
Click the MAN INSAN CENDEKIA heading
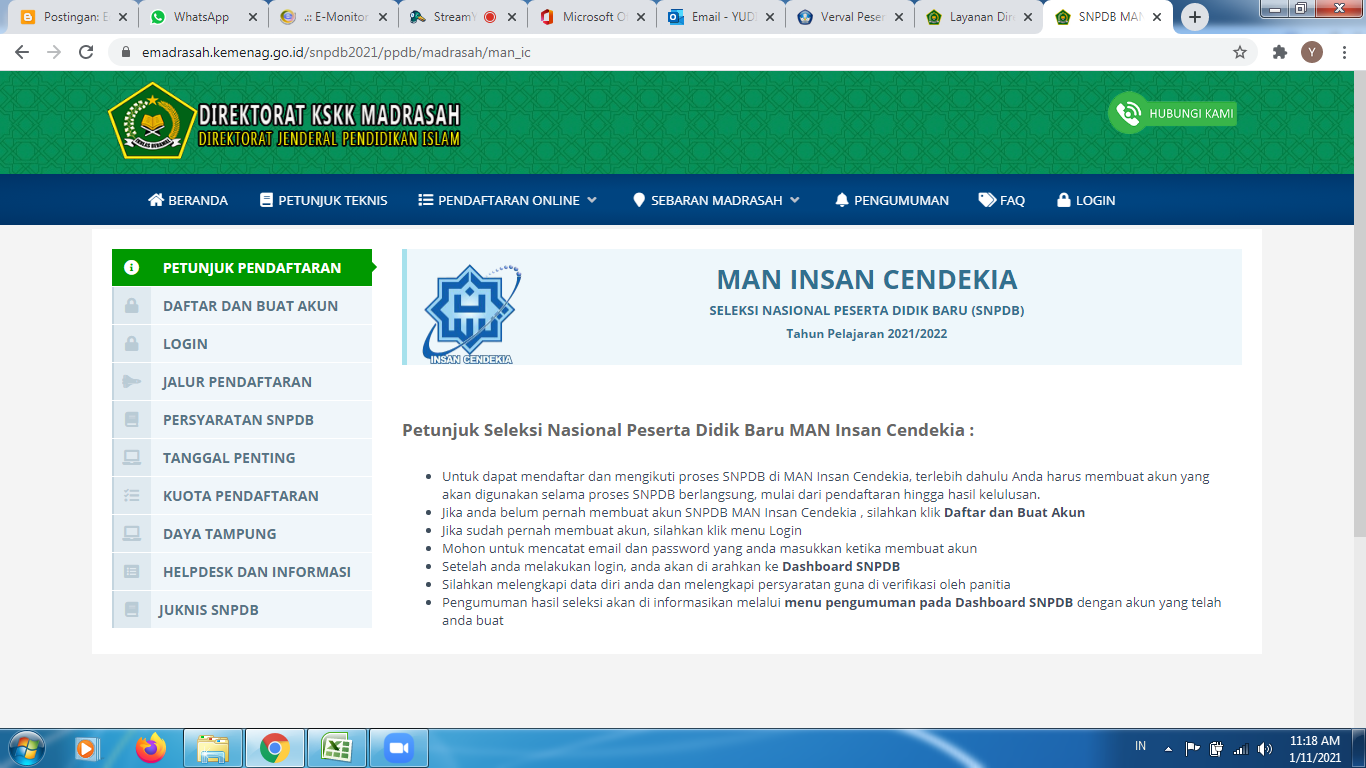click(867, 279)
